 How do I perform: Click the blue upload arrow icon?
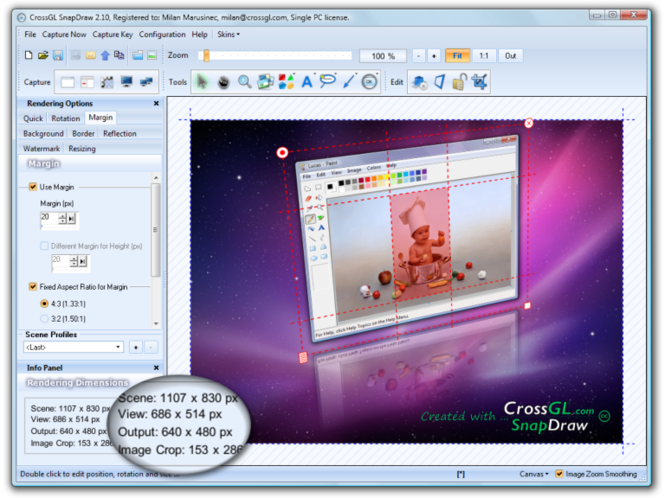(x=105, y=55)
